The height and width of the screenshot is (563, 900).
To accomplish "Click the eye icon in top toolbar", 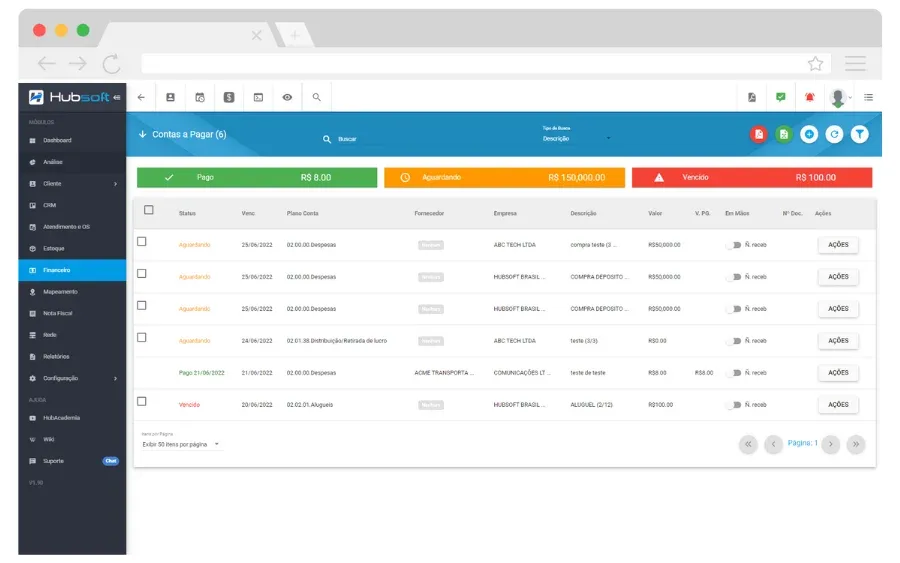I will coord(288,98).
